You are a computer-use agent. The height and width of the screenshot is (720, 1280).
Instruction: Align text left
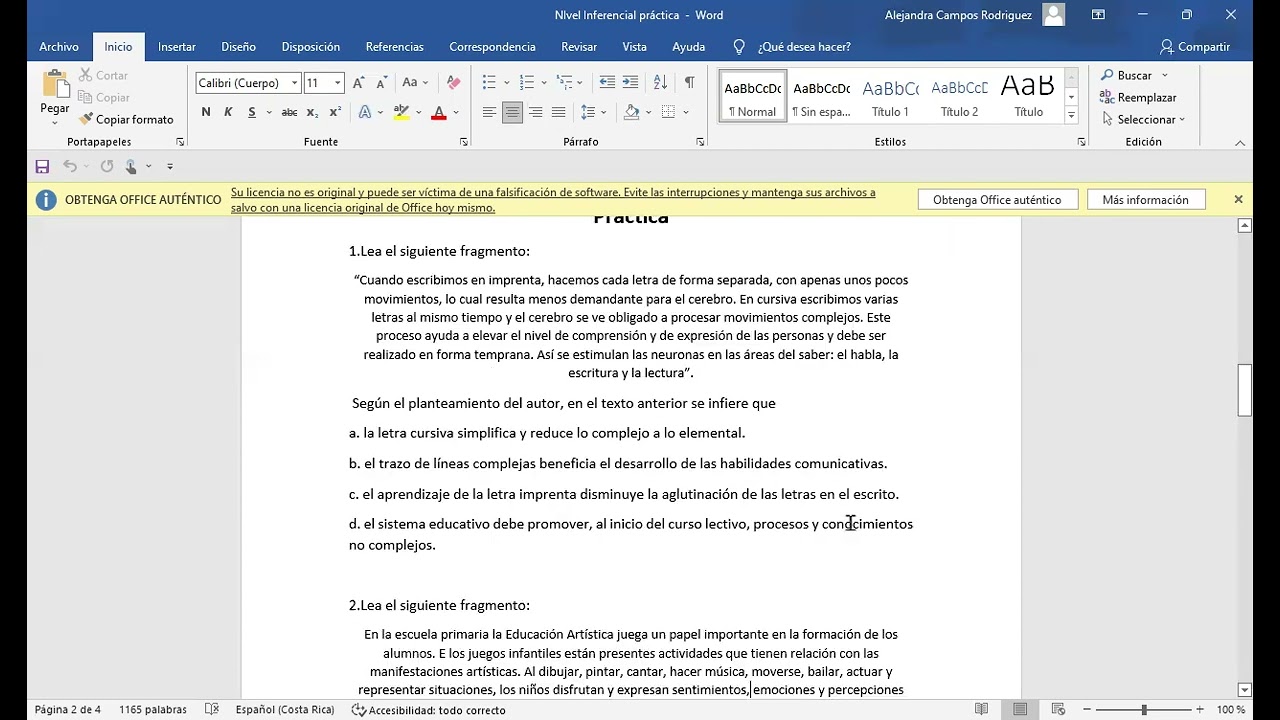click(489, 112)
